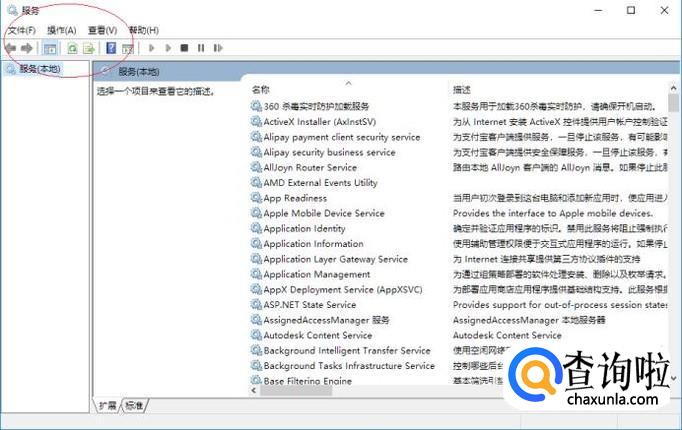
Task: Click the Refresh toolbar icon
Action: 72,48
